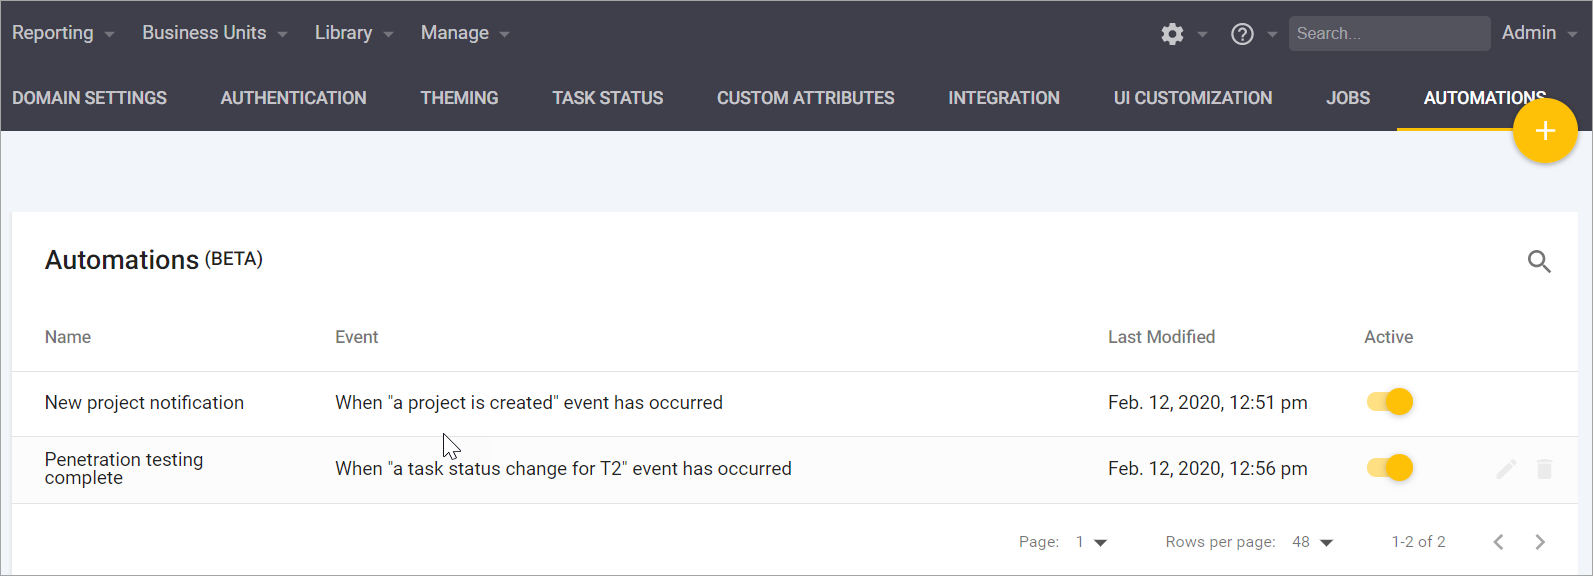
Task: Create a new automation with the yellow plus button
Action: [x=1545, y=130]
